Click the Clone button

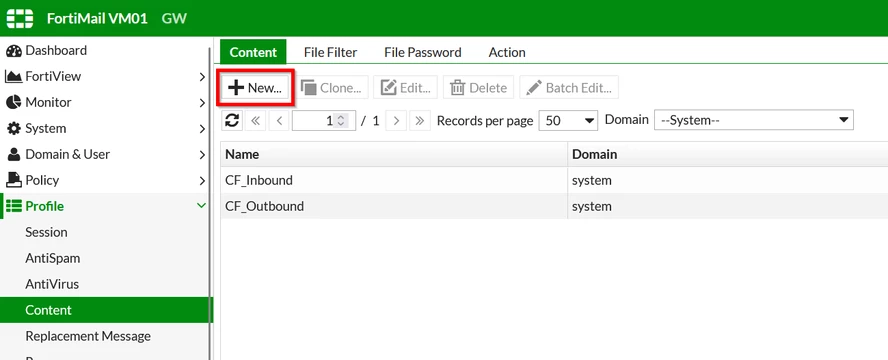tap(331, 88)
